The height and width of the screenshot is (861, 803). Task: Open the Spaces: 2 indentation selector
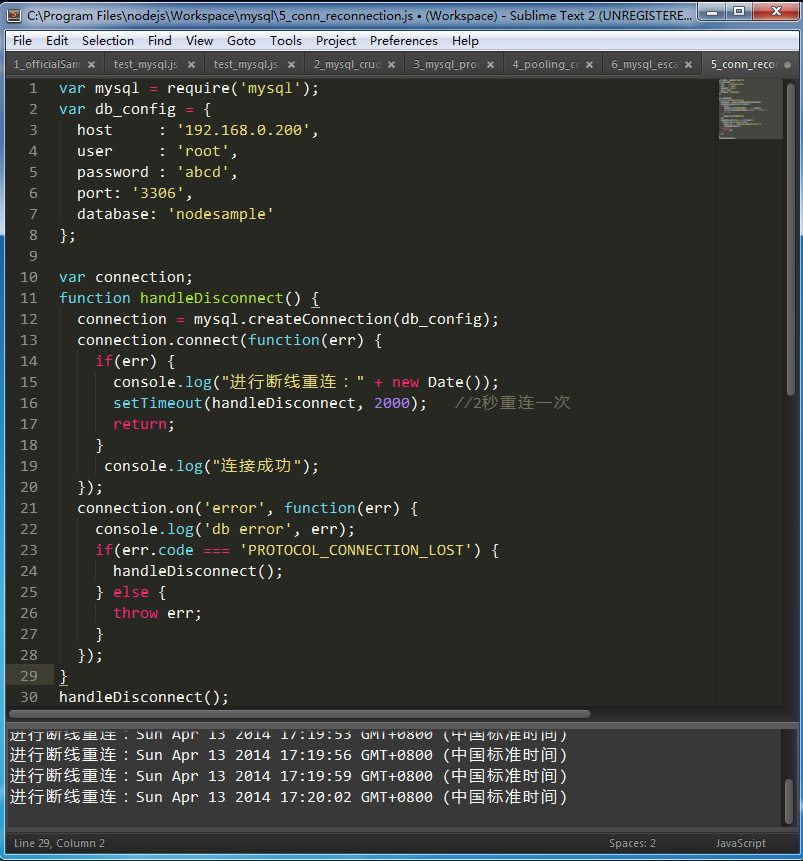click(x=632, y=843)
